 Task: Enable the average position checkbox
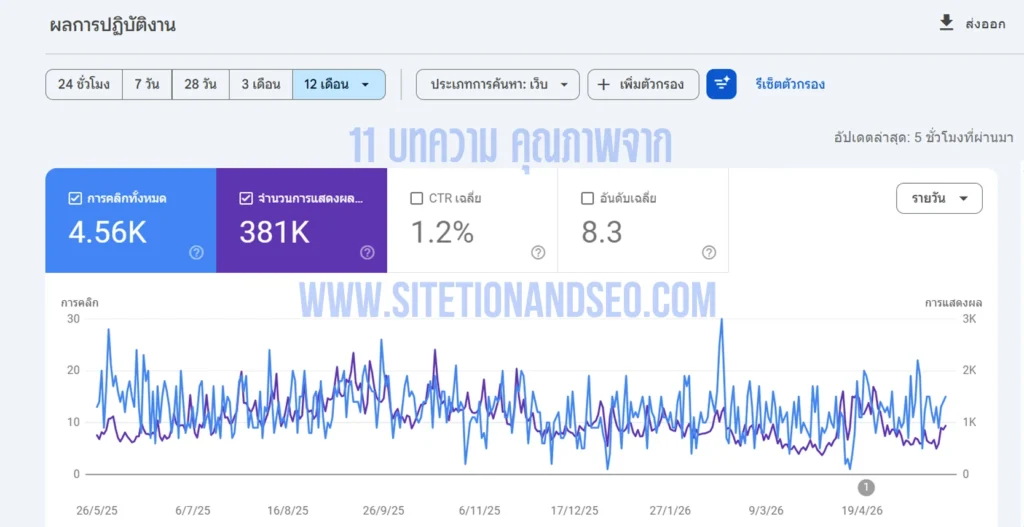587,199
